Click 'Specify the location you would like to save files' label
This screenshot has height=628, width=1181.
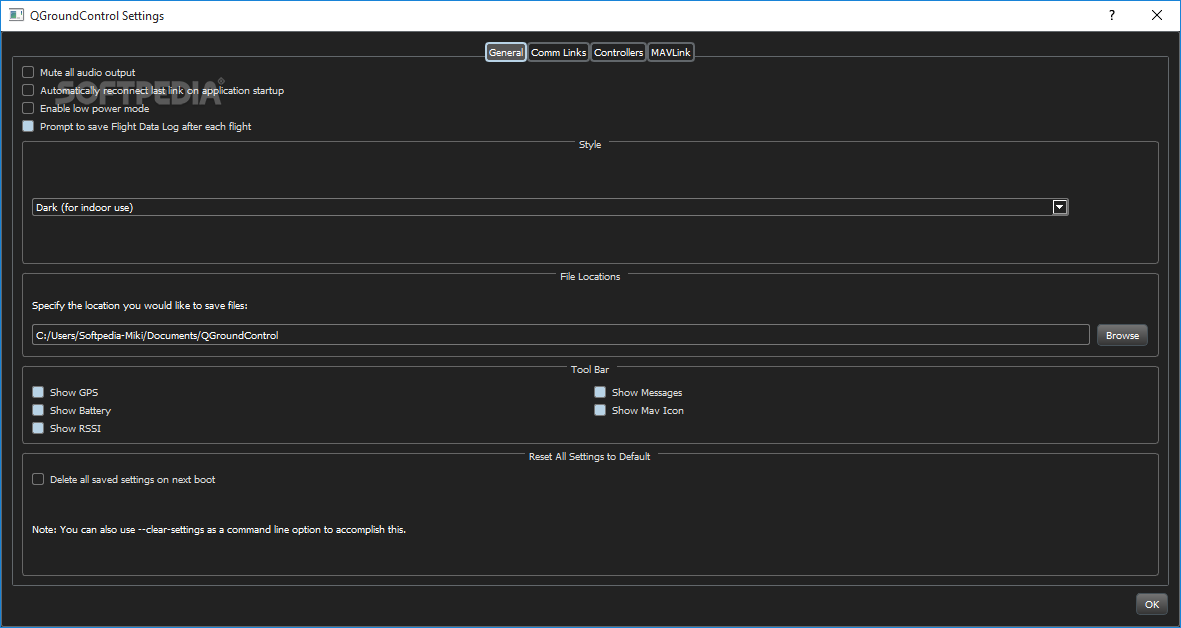139,306
